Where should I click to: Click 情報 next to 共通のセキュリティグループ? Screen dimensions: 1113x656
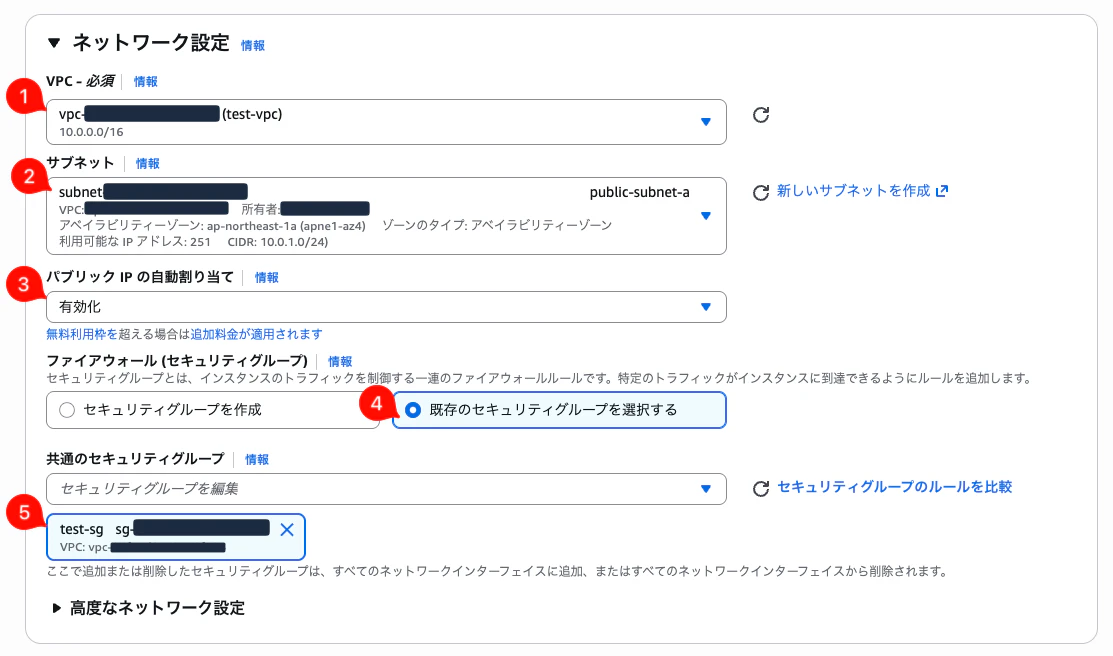255,459
